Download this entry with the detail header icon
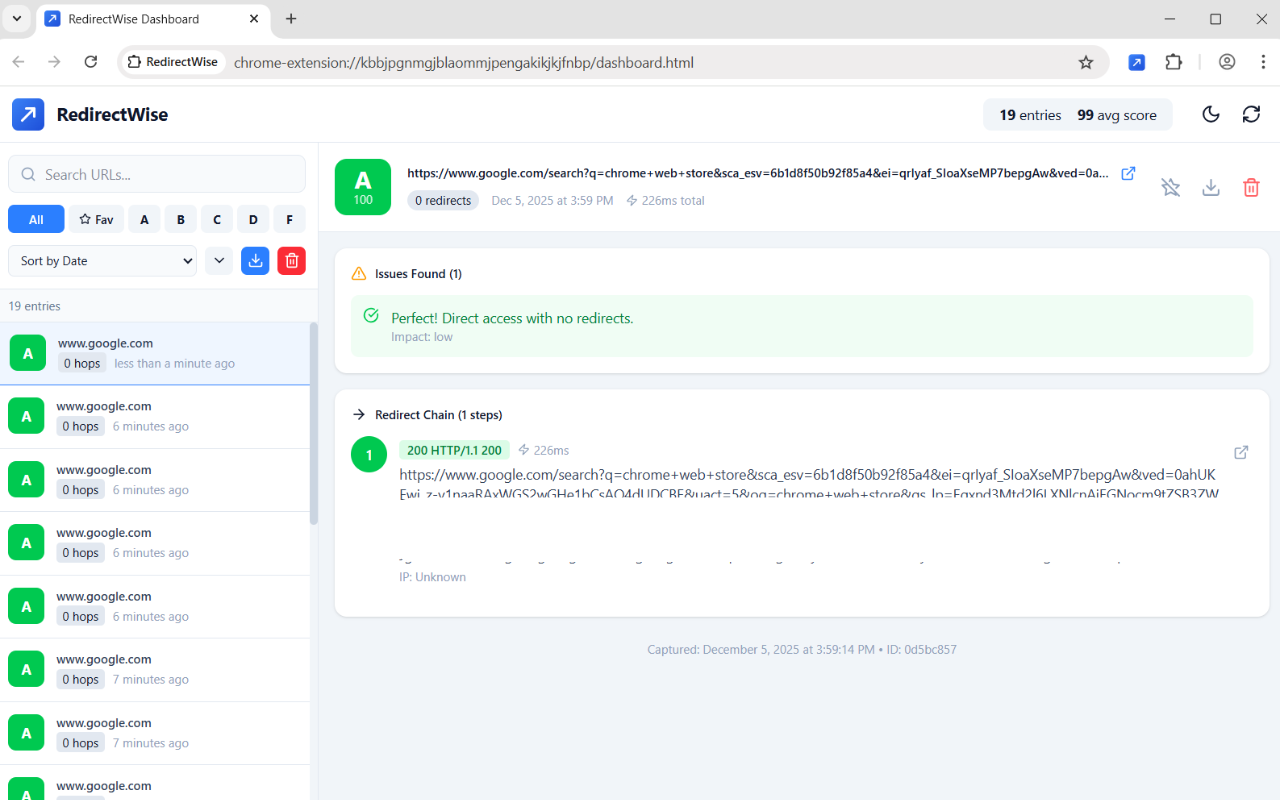 tap(1211, 187)
